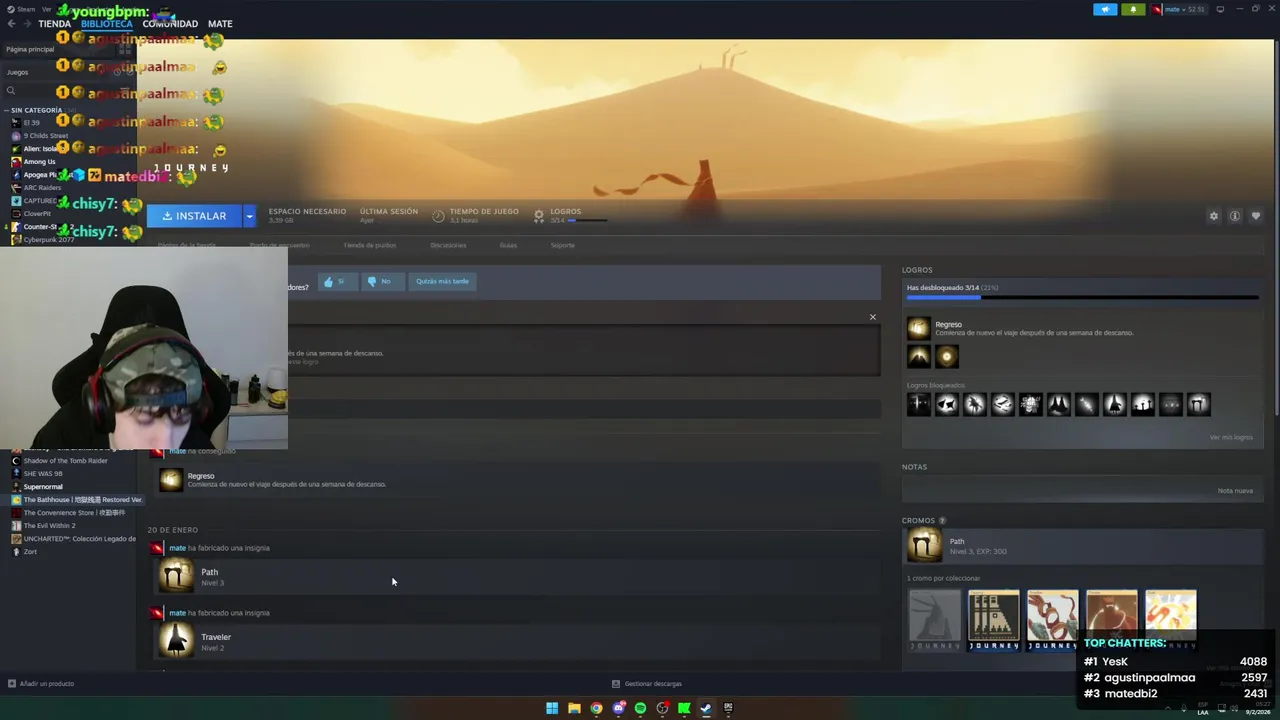Install Journey with the INSTALAR button

[x=195, y=216]
